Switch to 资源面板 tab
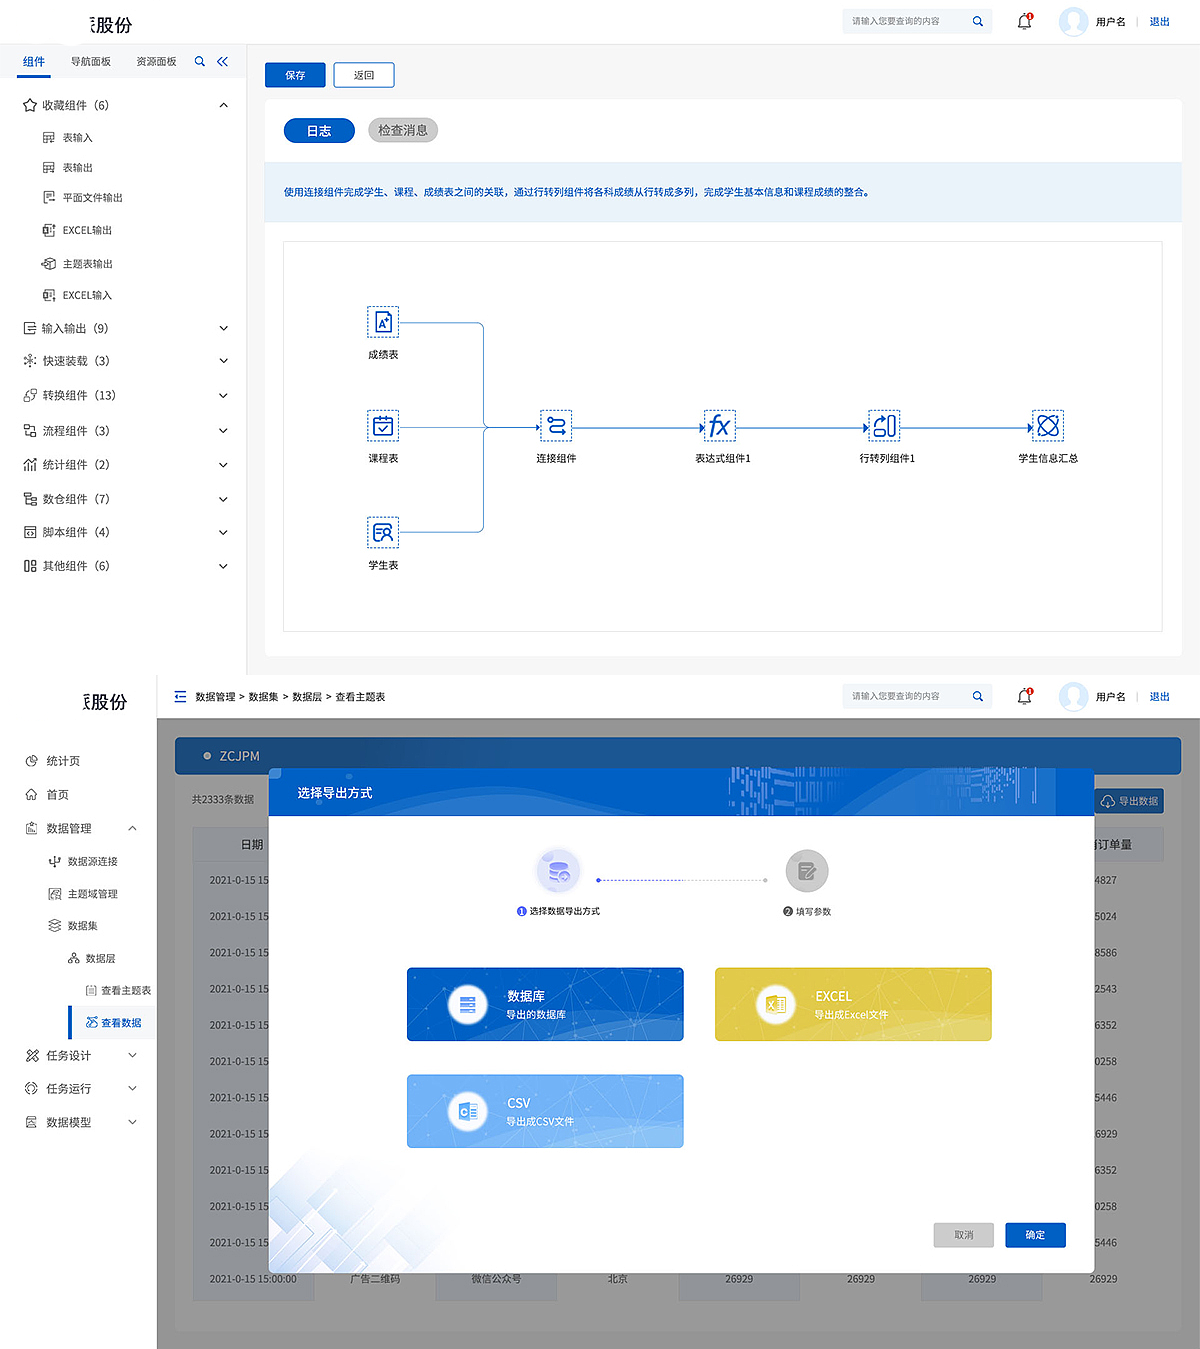The image size is (1200, 1349). coord(156,62)
